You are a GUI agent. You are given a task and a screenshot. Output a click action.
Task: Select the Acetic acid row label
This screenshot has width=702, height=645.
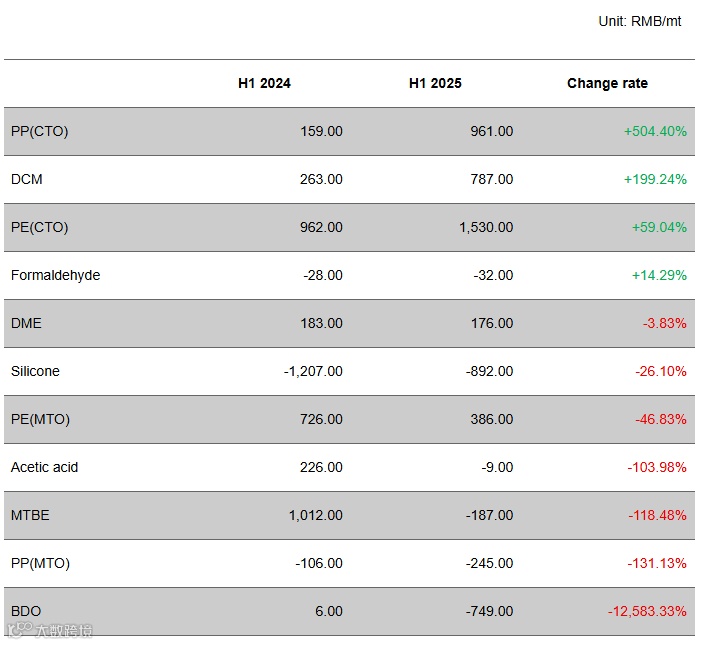44,467
